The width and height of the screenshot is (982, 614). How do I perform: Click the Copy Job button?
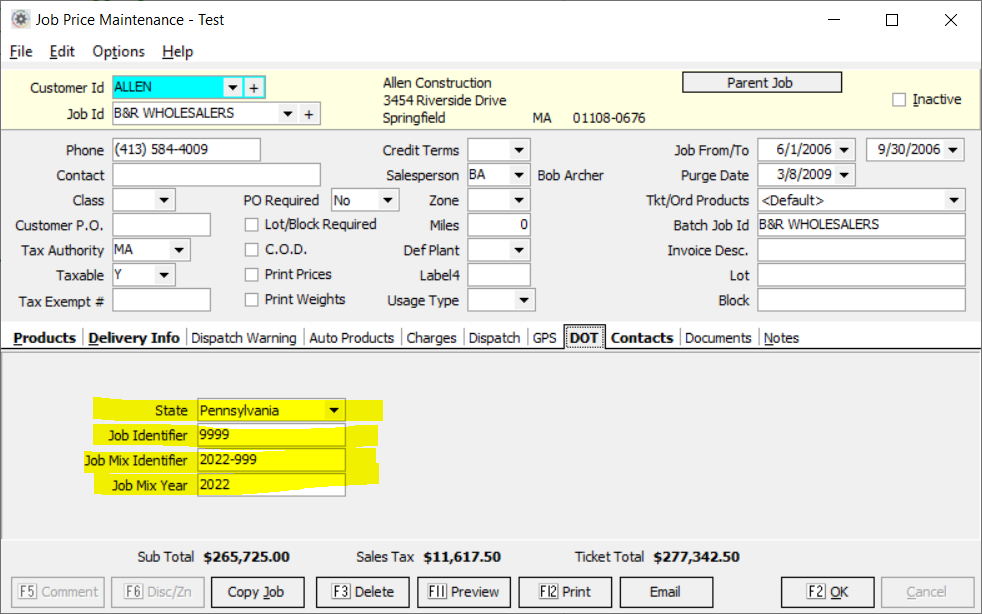point(256,592)
